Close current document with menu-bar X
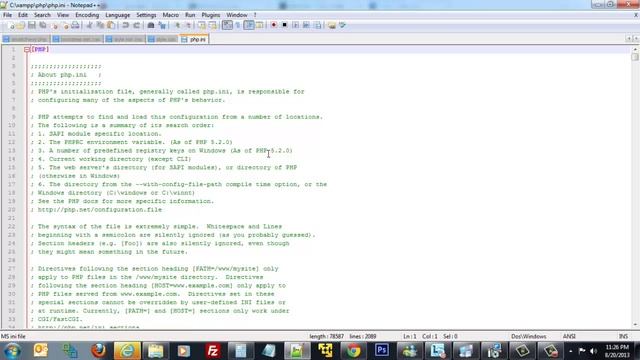 (x=636, y=15)
